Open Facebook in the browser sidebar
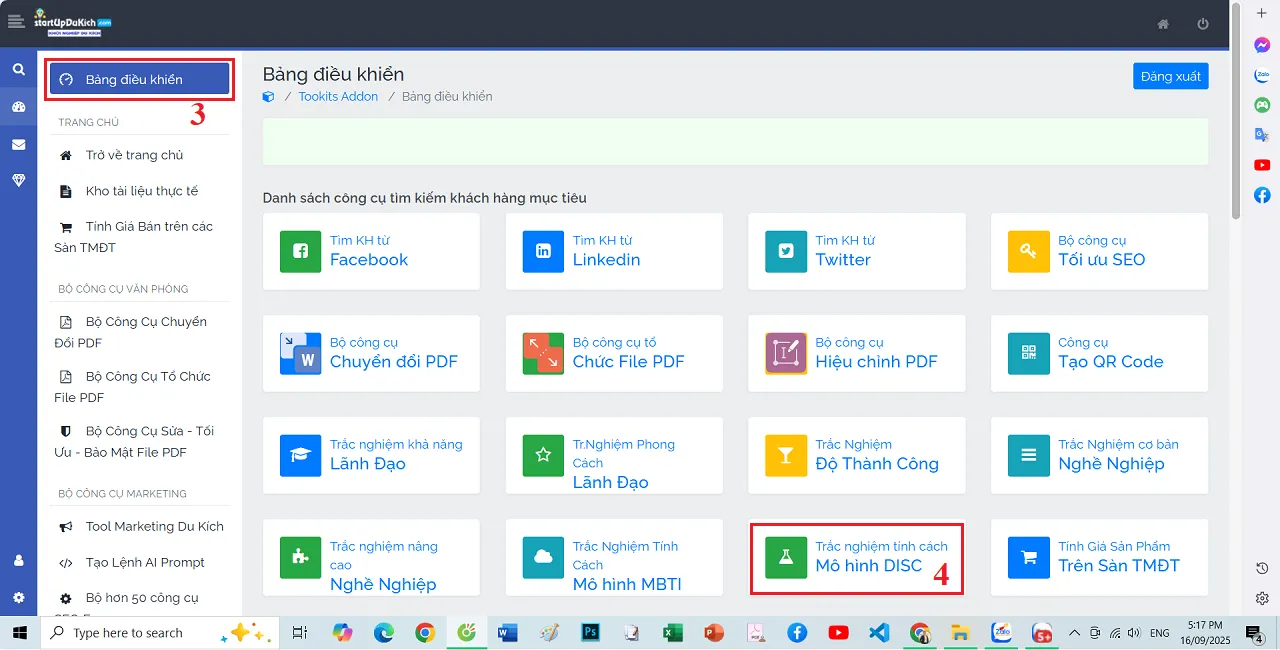Screen dimensions: 1280x650 1262,195
